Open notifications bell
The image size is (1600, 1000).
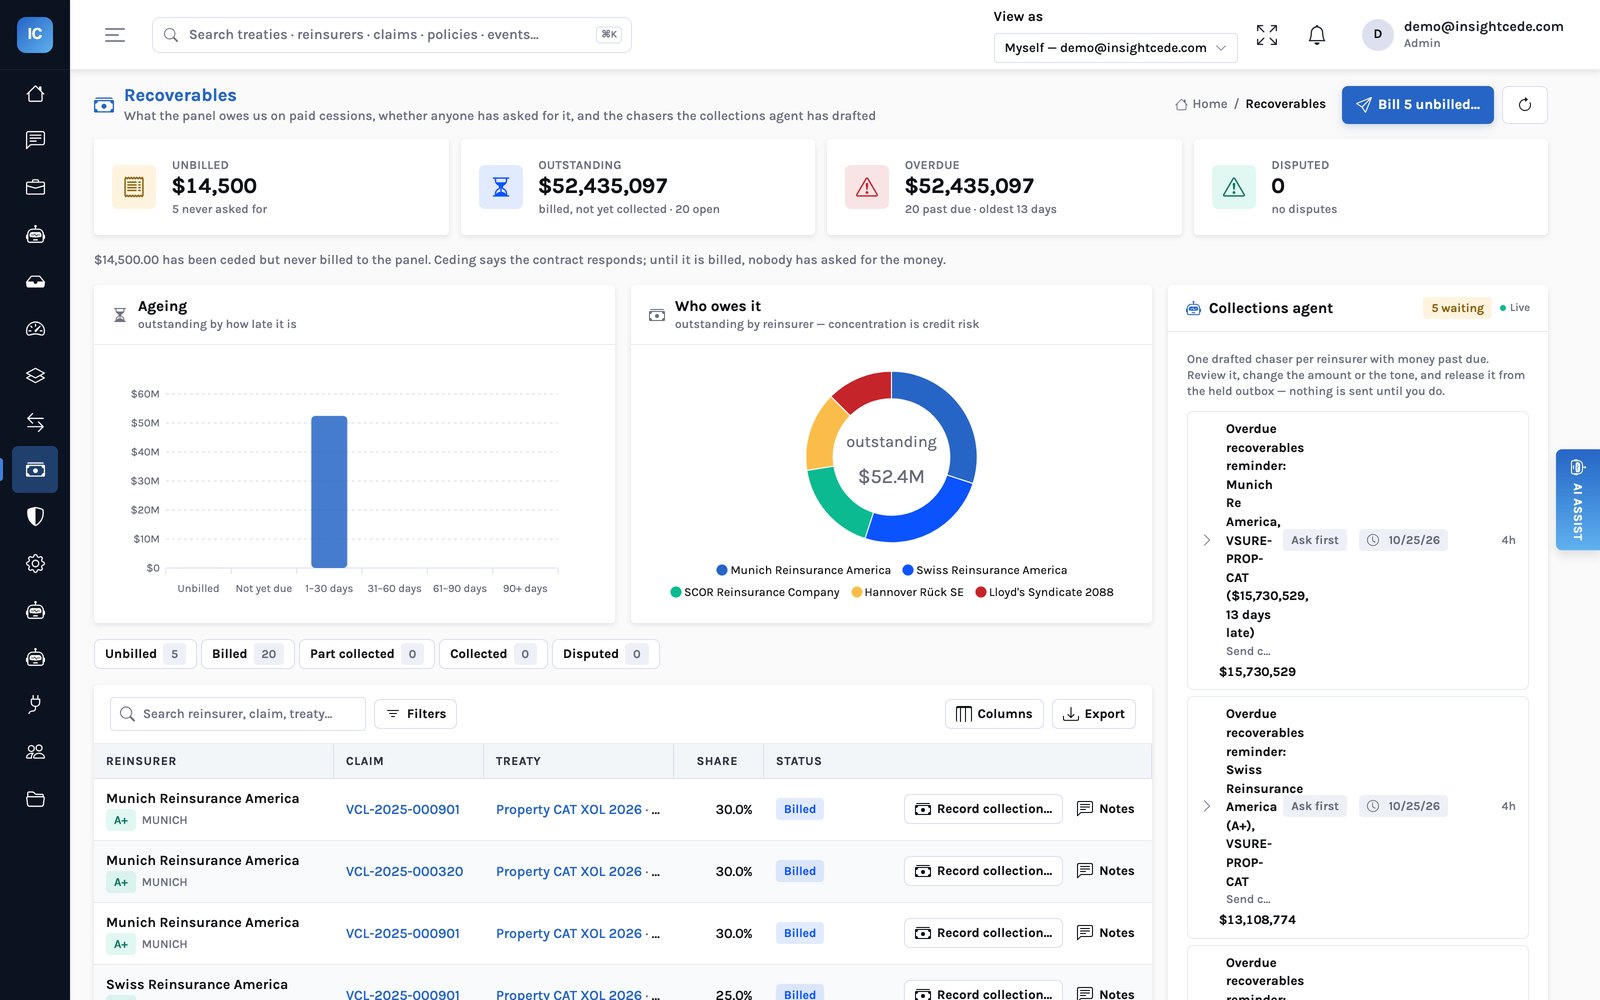tap(1317, 35)
